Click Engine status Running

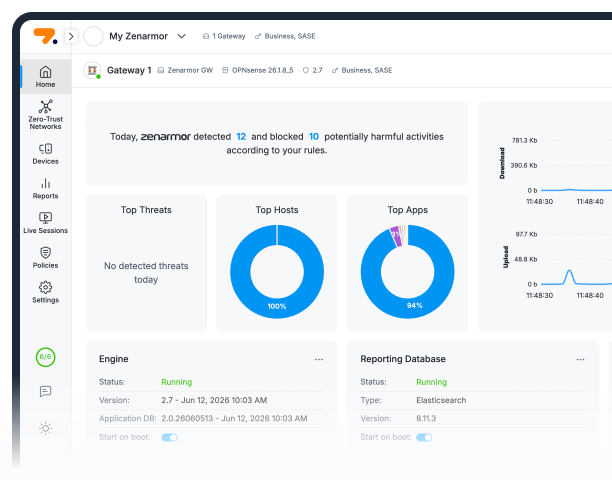tap(176, 382)
